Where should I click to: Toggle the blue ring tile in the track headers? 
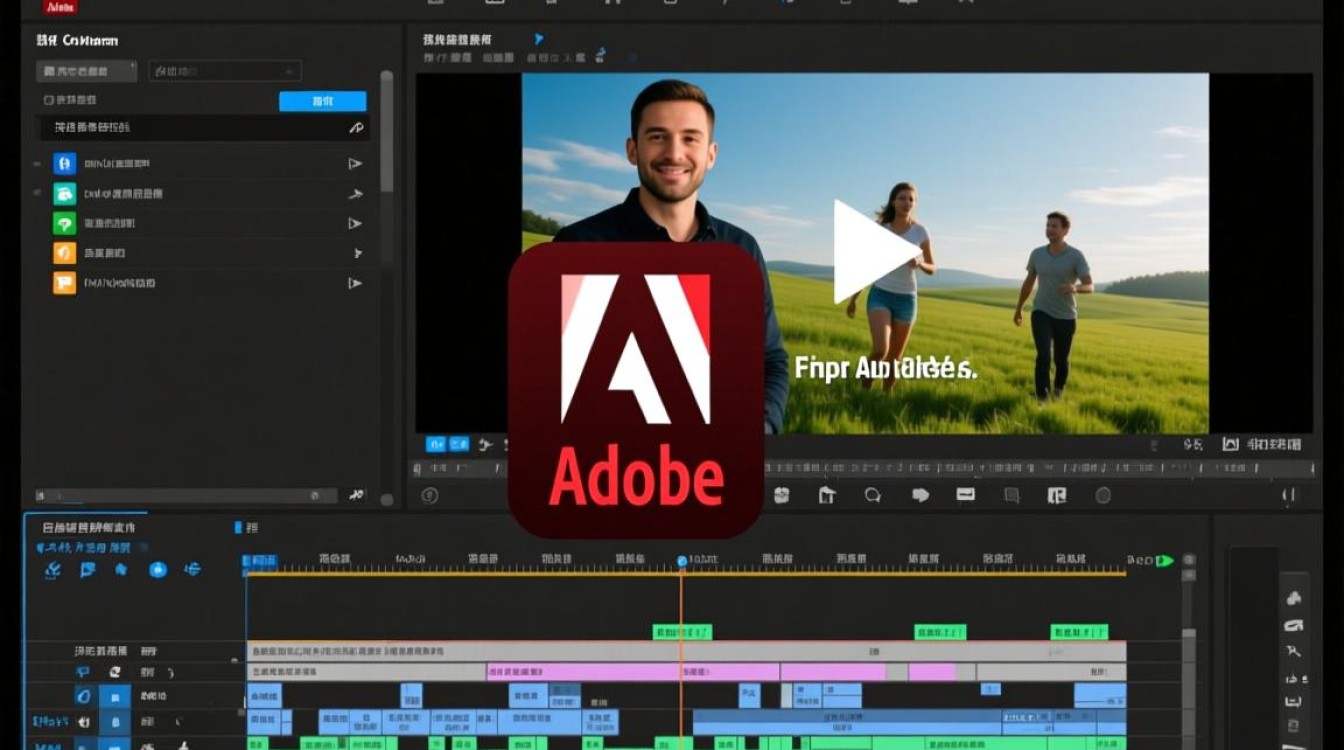click(x=85, y=696)
